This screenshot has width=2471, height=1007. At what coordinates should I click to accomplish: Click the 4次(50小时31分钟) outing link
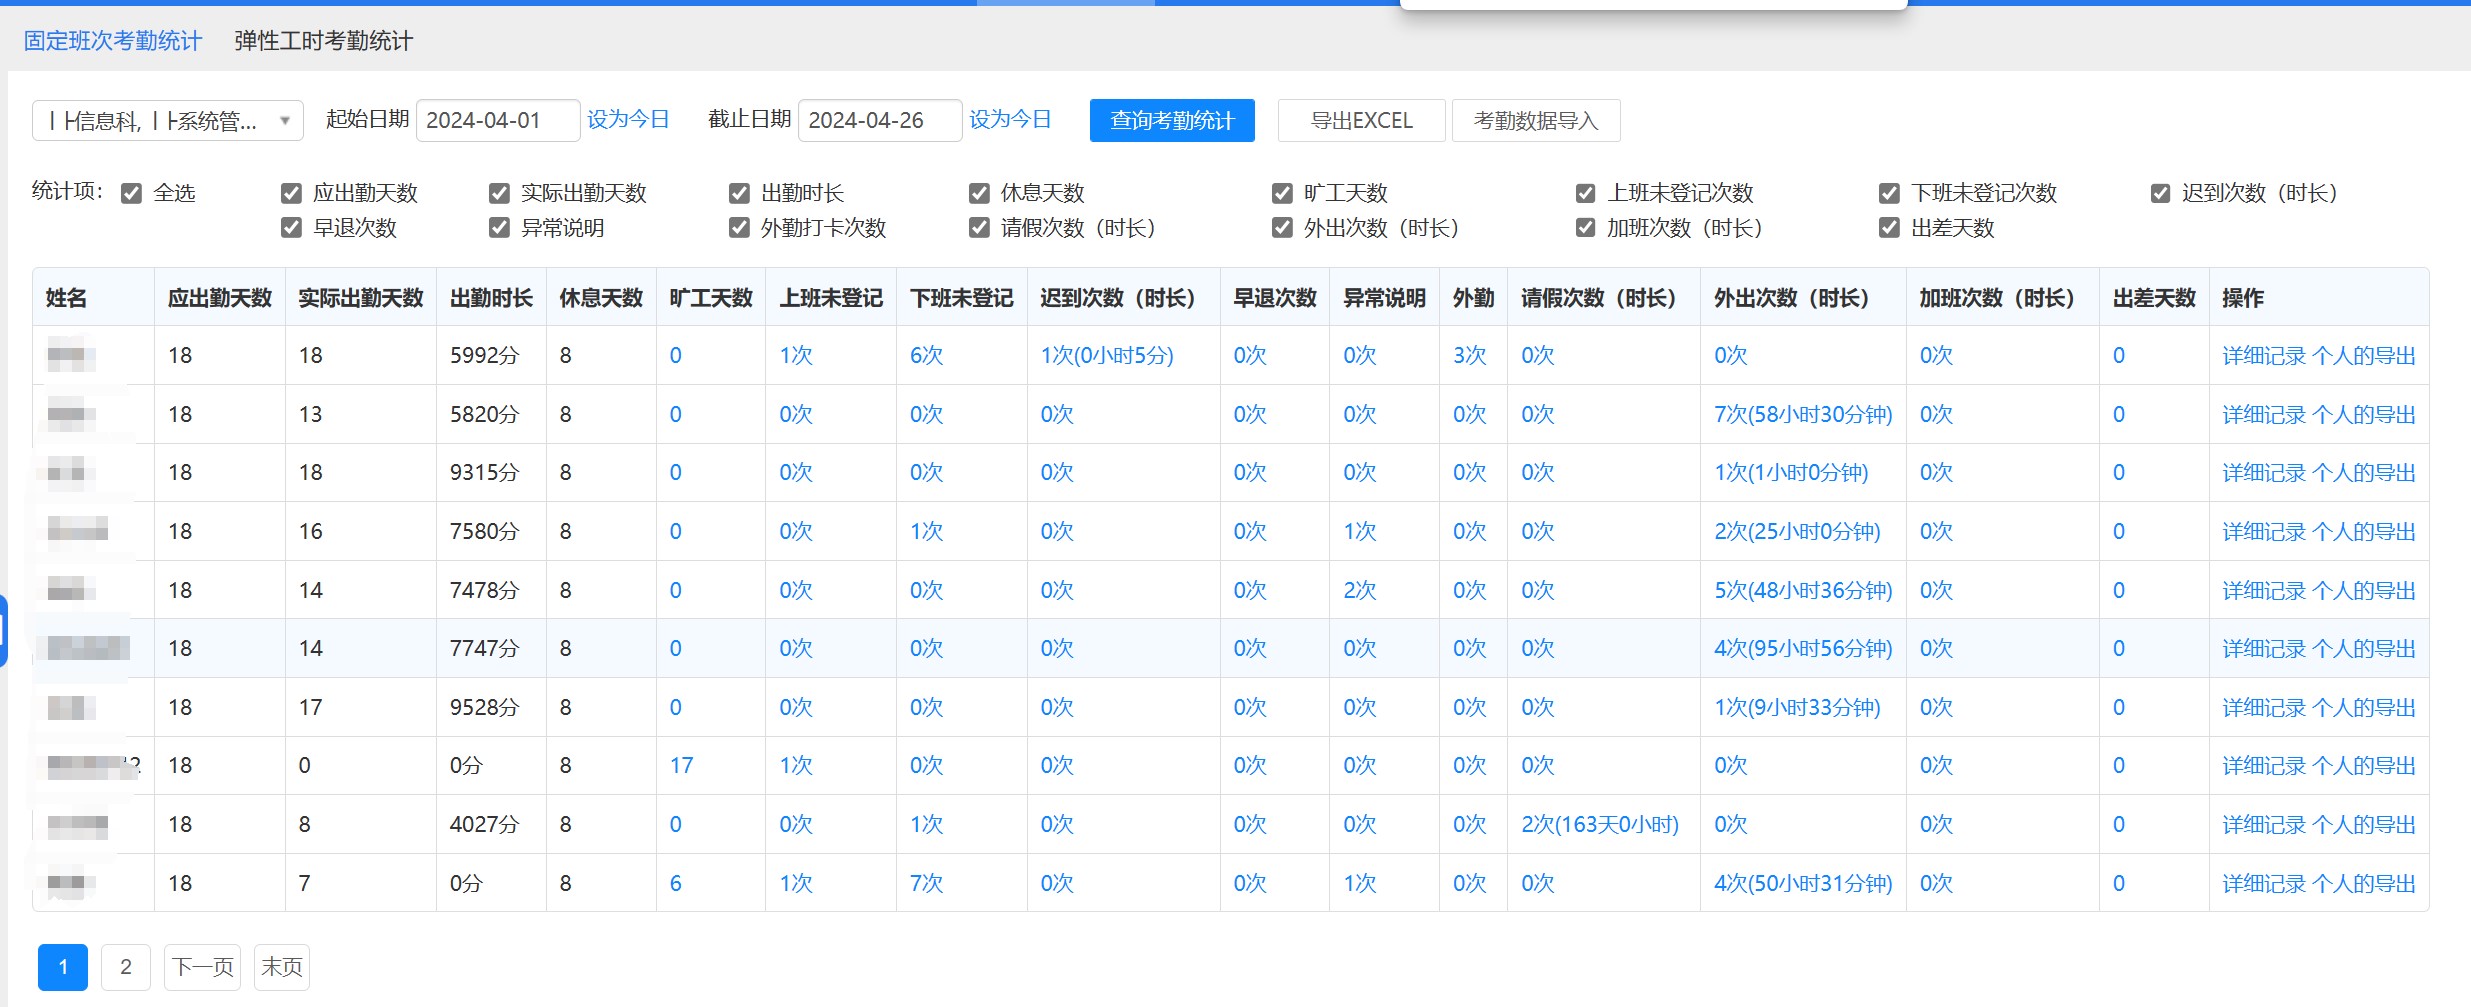(1803, 884)
